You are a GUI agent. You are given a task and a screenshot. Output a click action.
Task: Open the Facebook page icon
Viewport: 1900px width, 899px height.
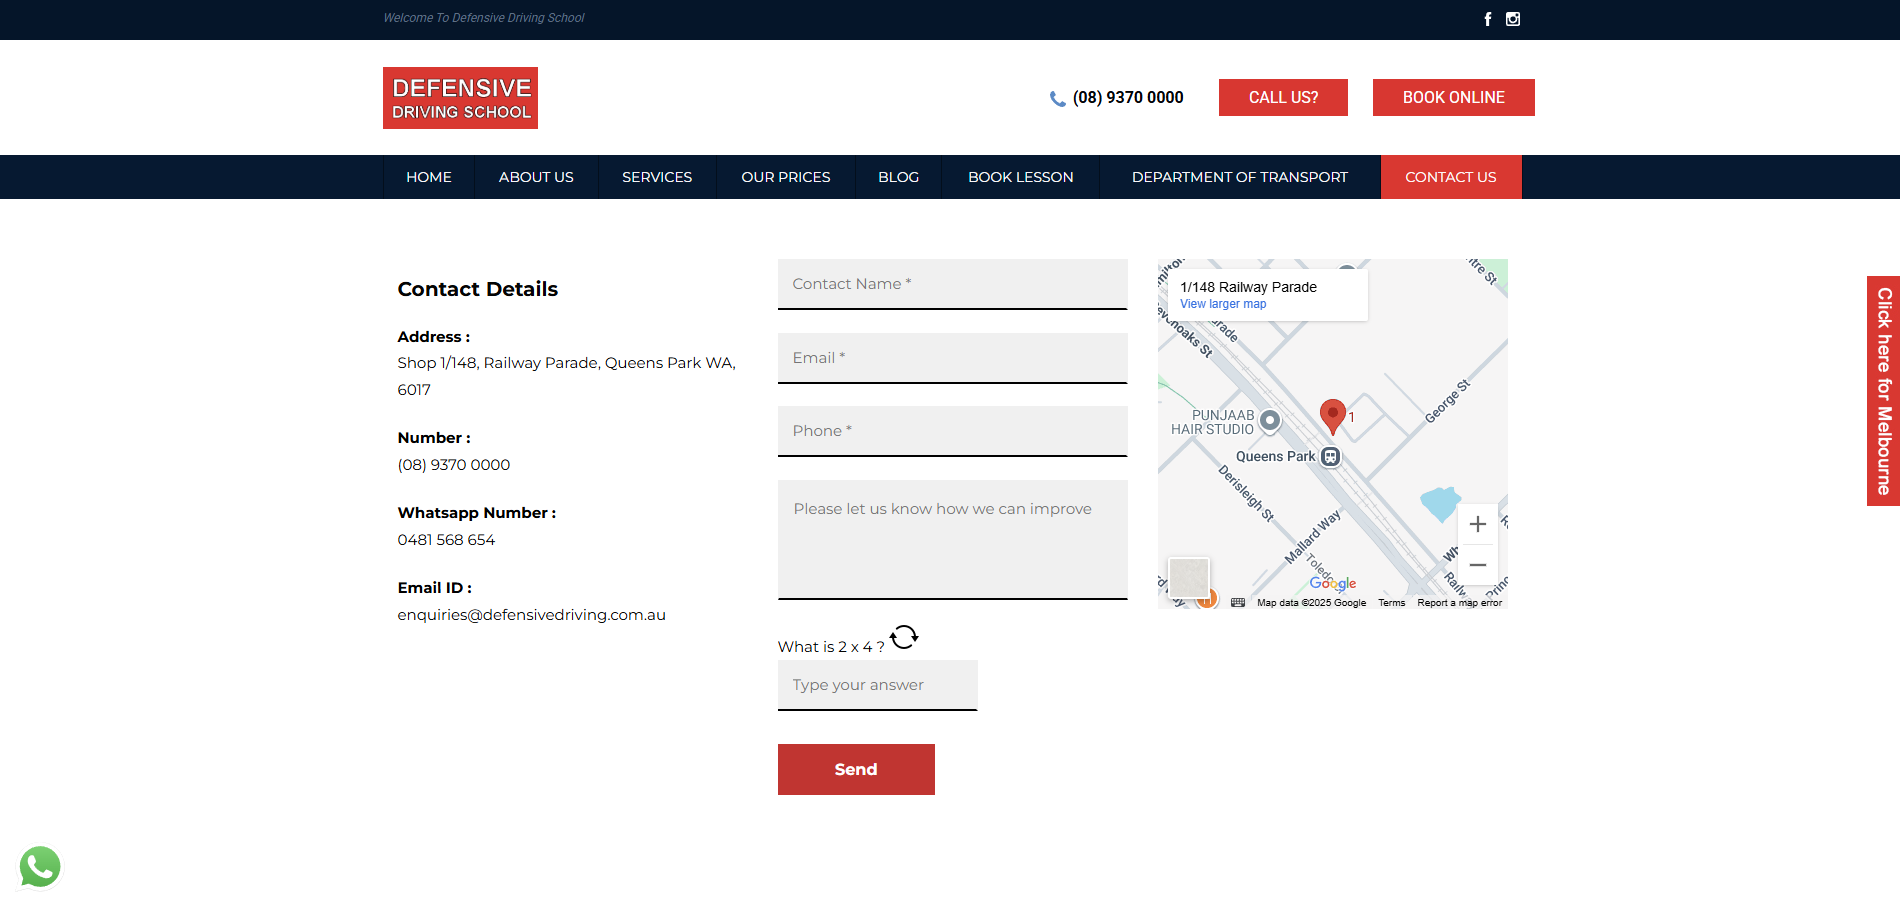(x=1487, y=19)
